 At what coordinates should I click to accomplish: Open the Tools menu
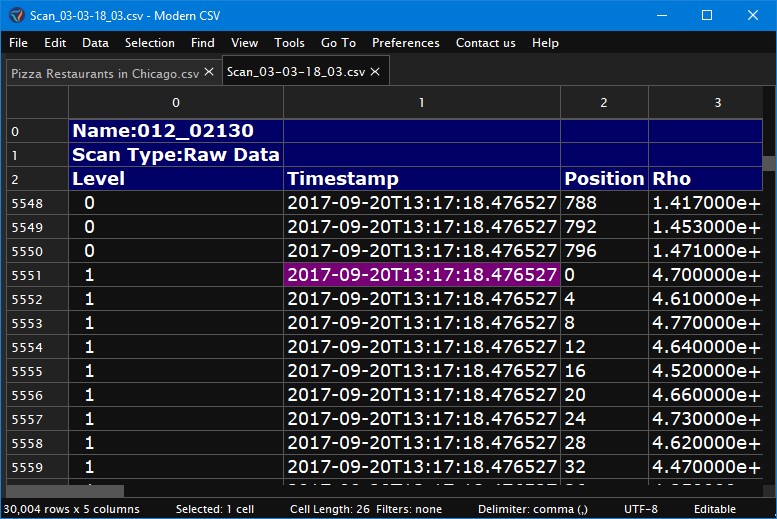tap(289, 43)
